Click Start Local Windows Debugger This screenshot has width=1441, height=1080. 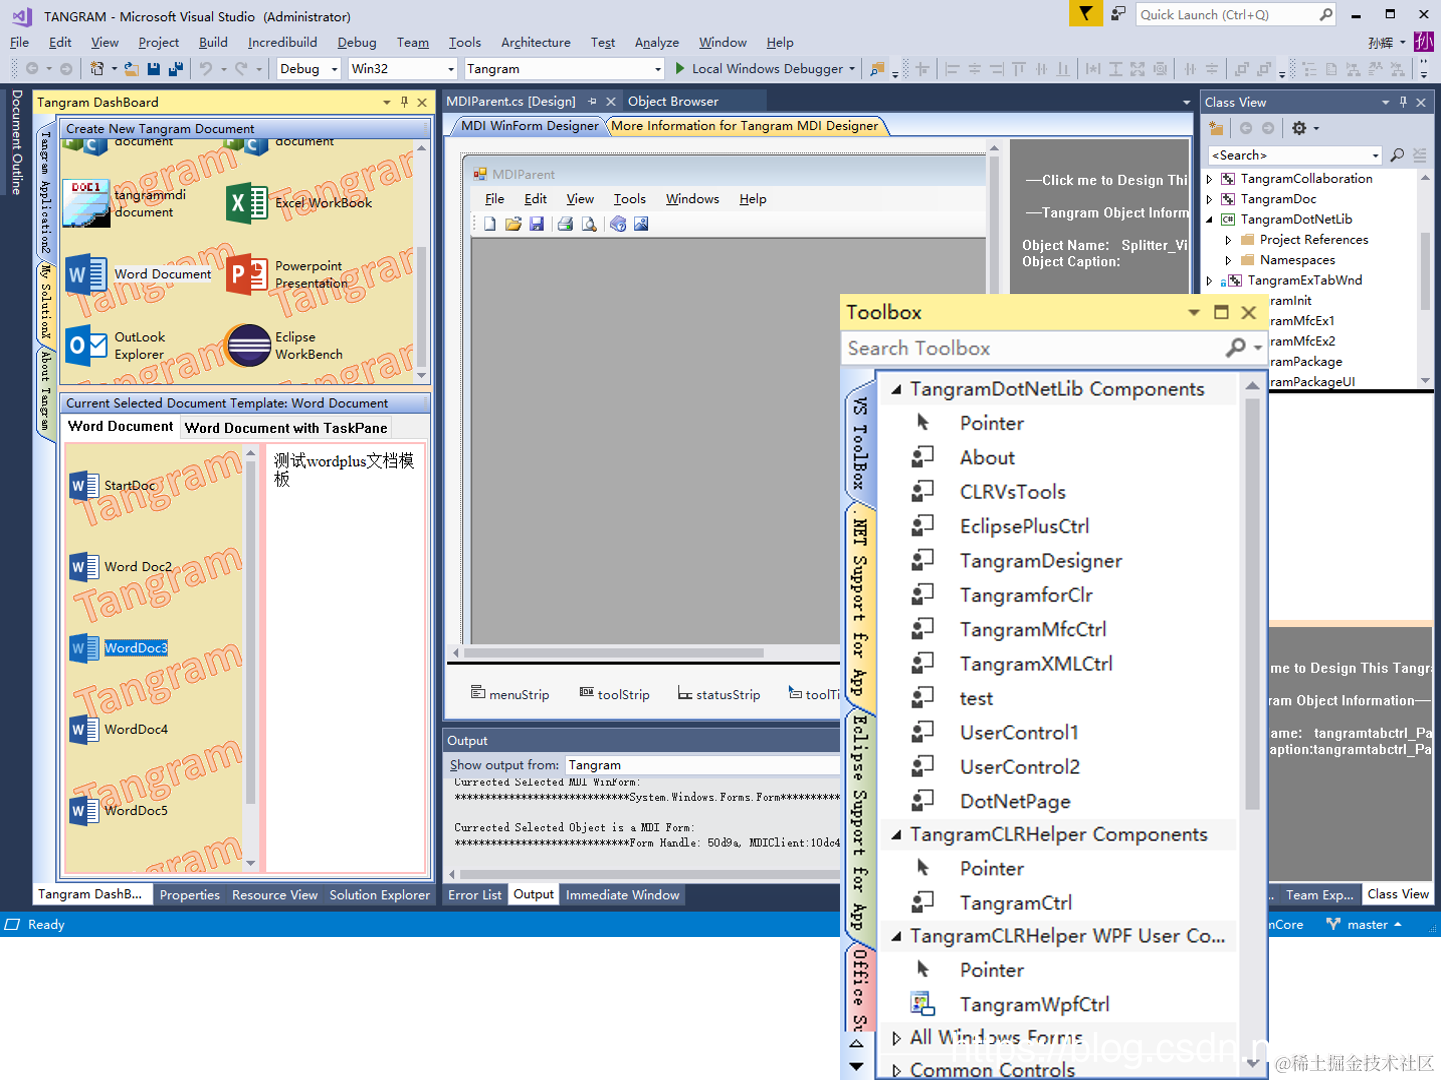coord(767,69)
